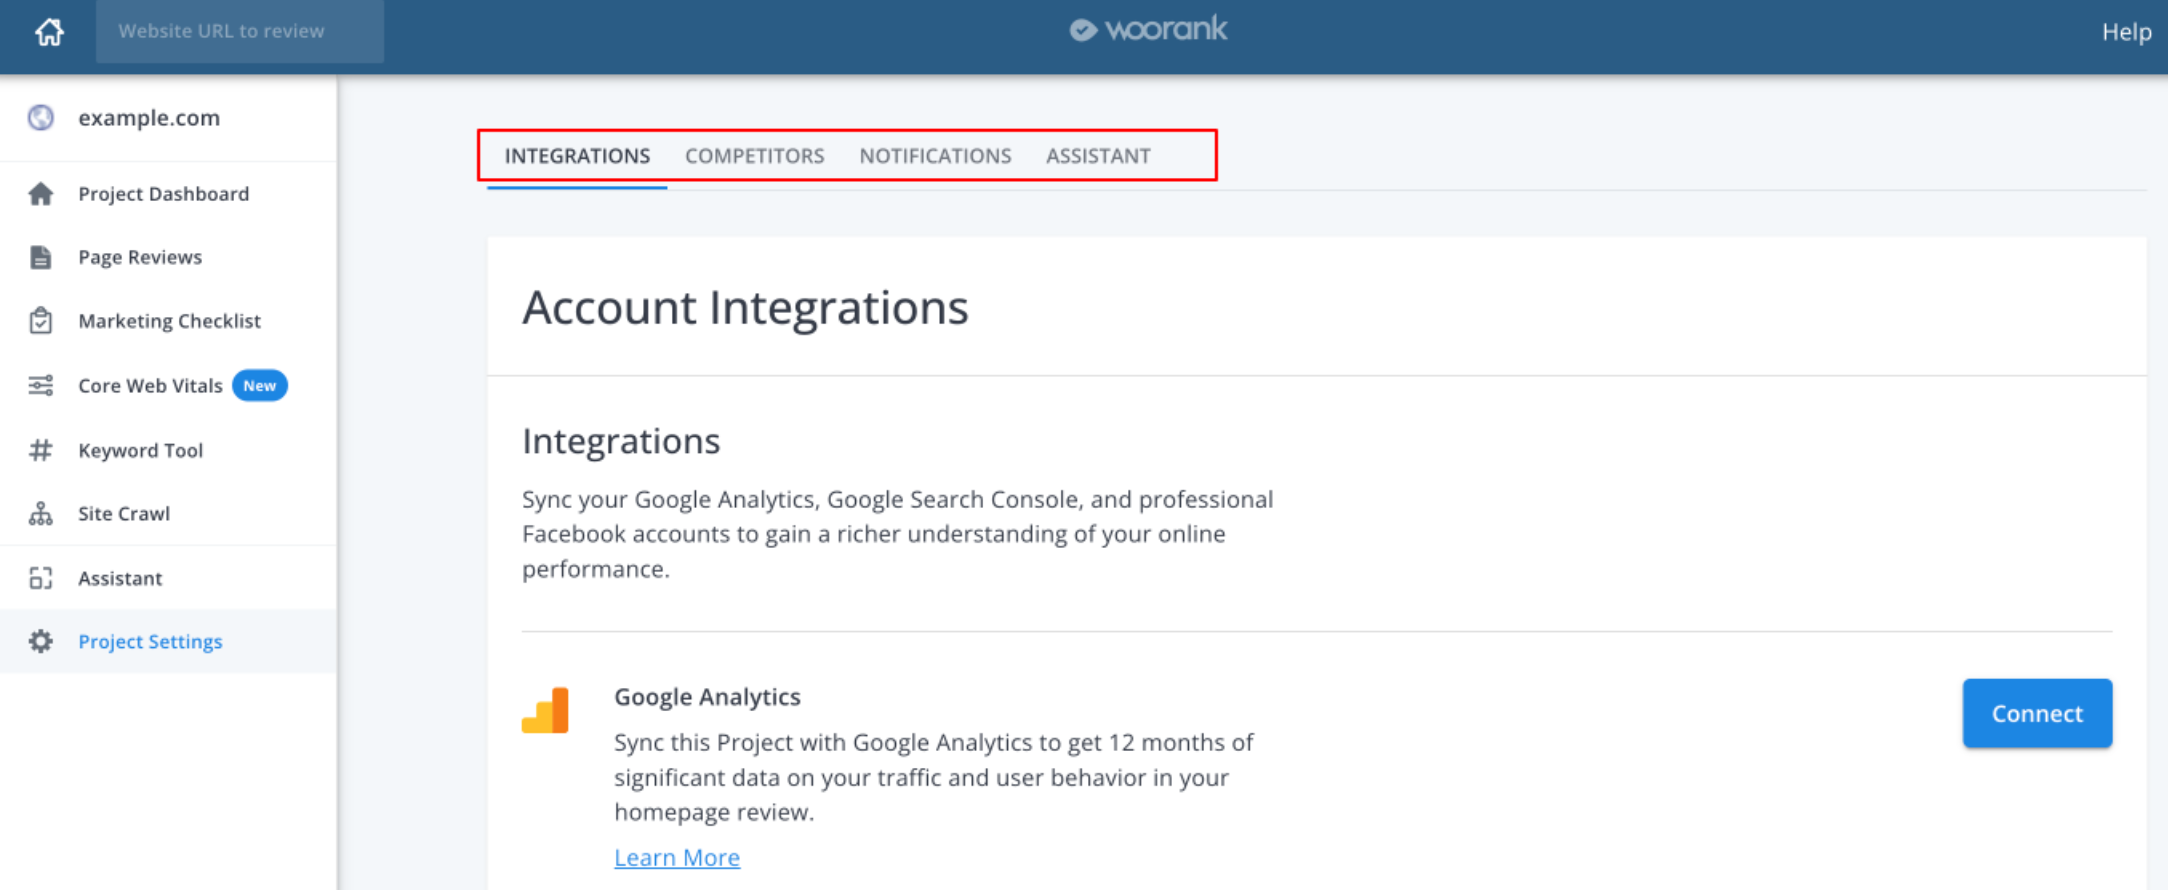Open Site Crawl
Image resolution: width=2168 pixels, height=890 pixels.
pyautogui.click(x=124, y=514)
